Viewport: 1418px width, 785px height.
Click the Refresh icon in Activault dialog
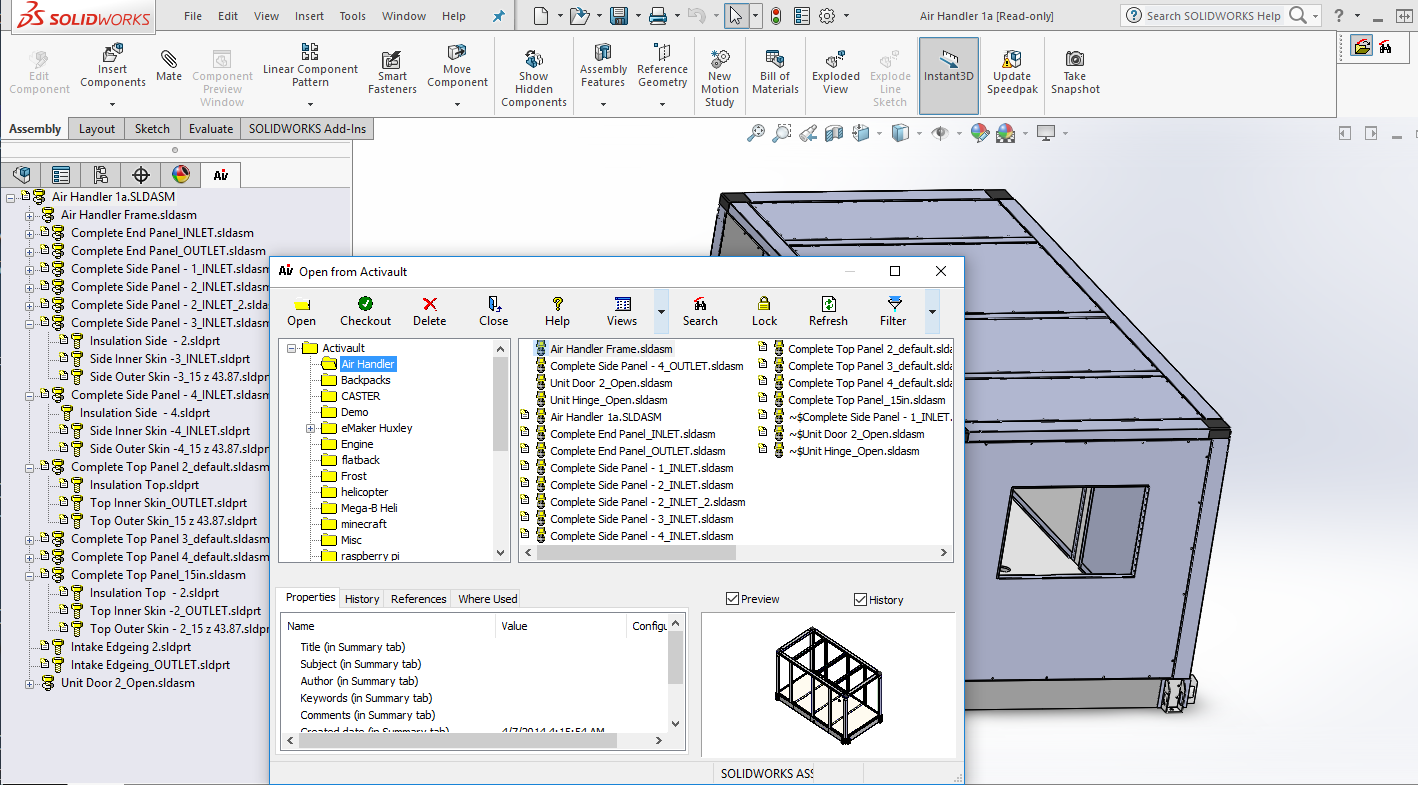(x=828, y=311)
